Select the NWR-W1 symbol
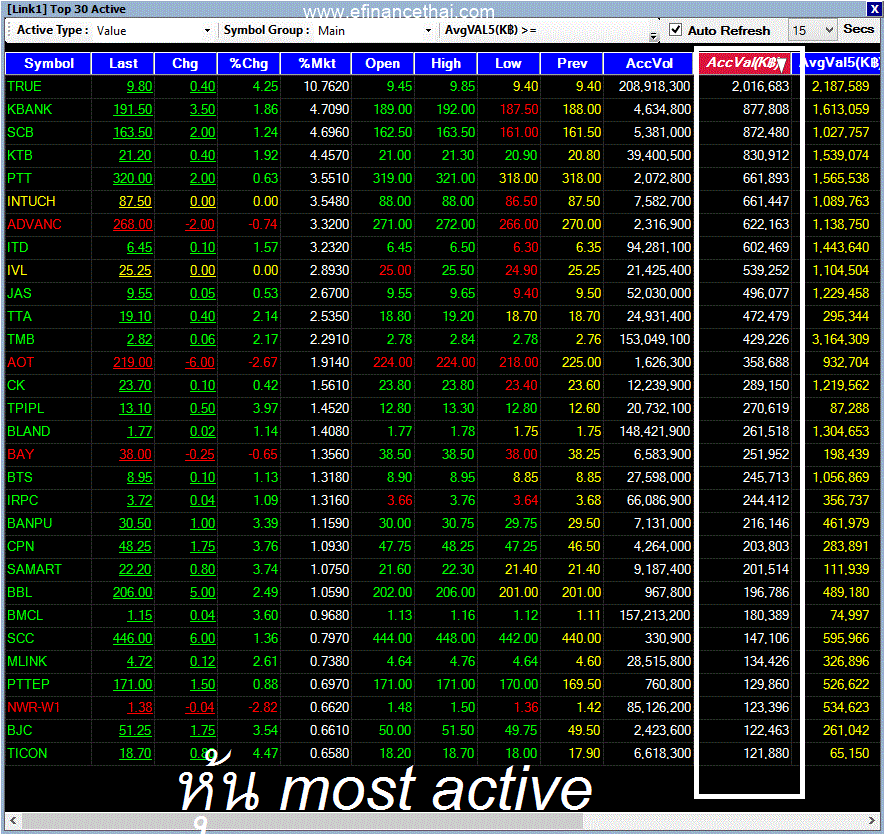This screenshot has height=835, width=885. tap(33, 707)
